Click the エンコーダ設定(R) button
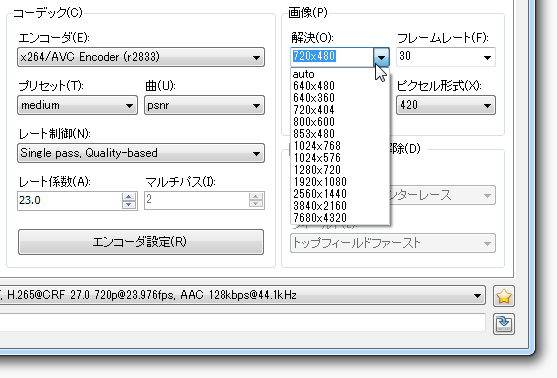 coord(141,242)
